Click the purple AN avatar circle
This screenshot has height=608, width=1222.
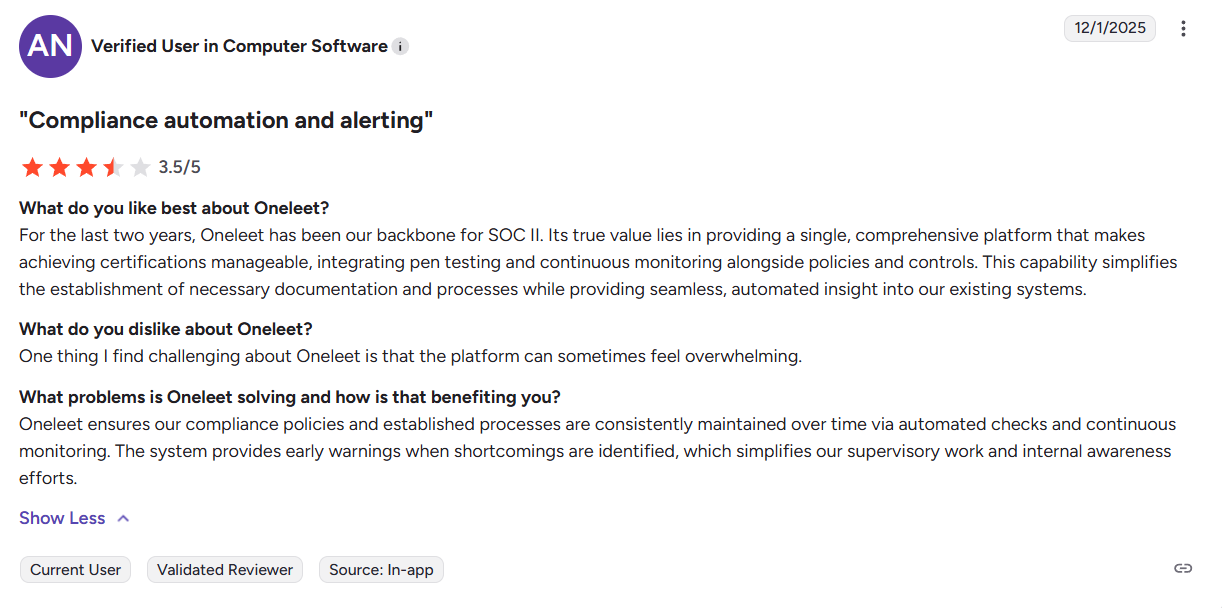pyautogui.click(x=50, y=46)
